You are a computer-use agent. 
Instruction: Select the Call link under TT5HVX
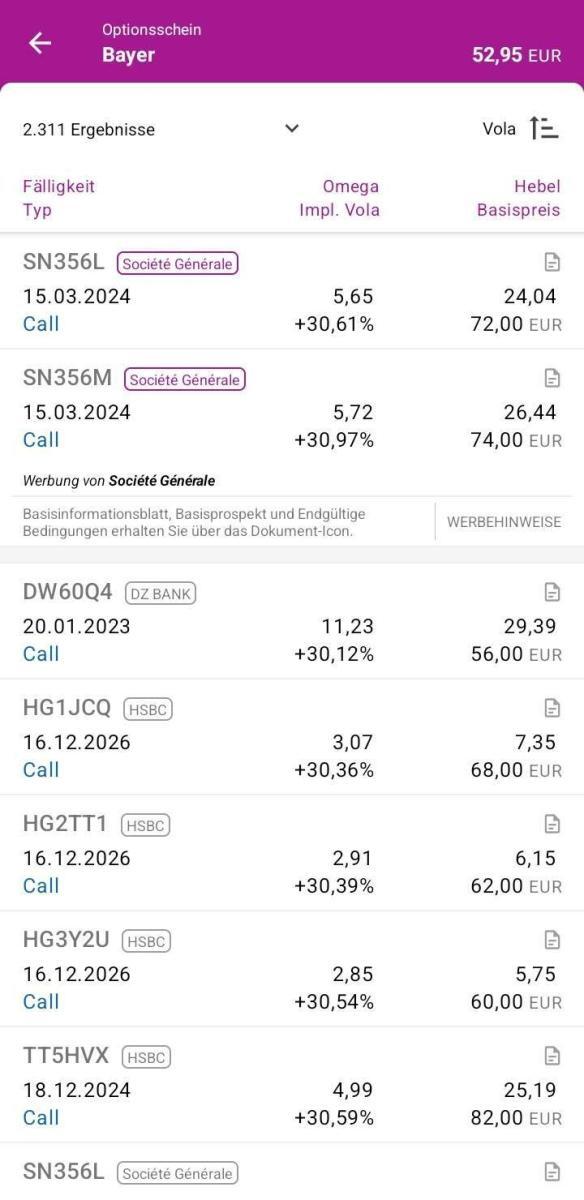point(39,1117)
